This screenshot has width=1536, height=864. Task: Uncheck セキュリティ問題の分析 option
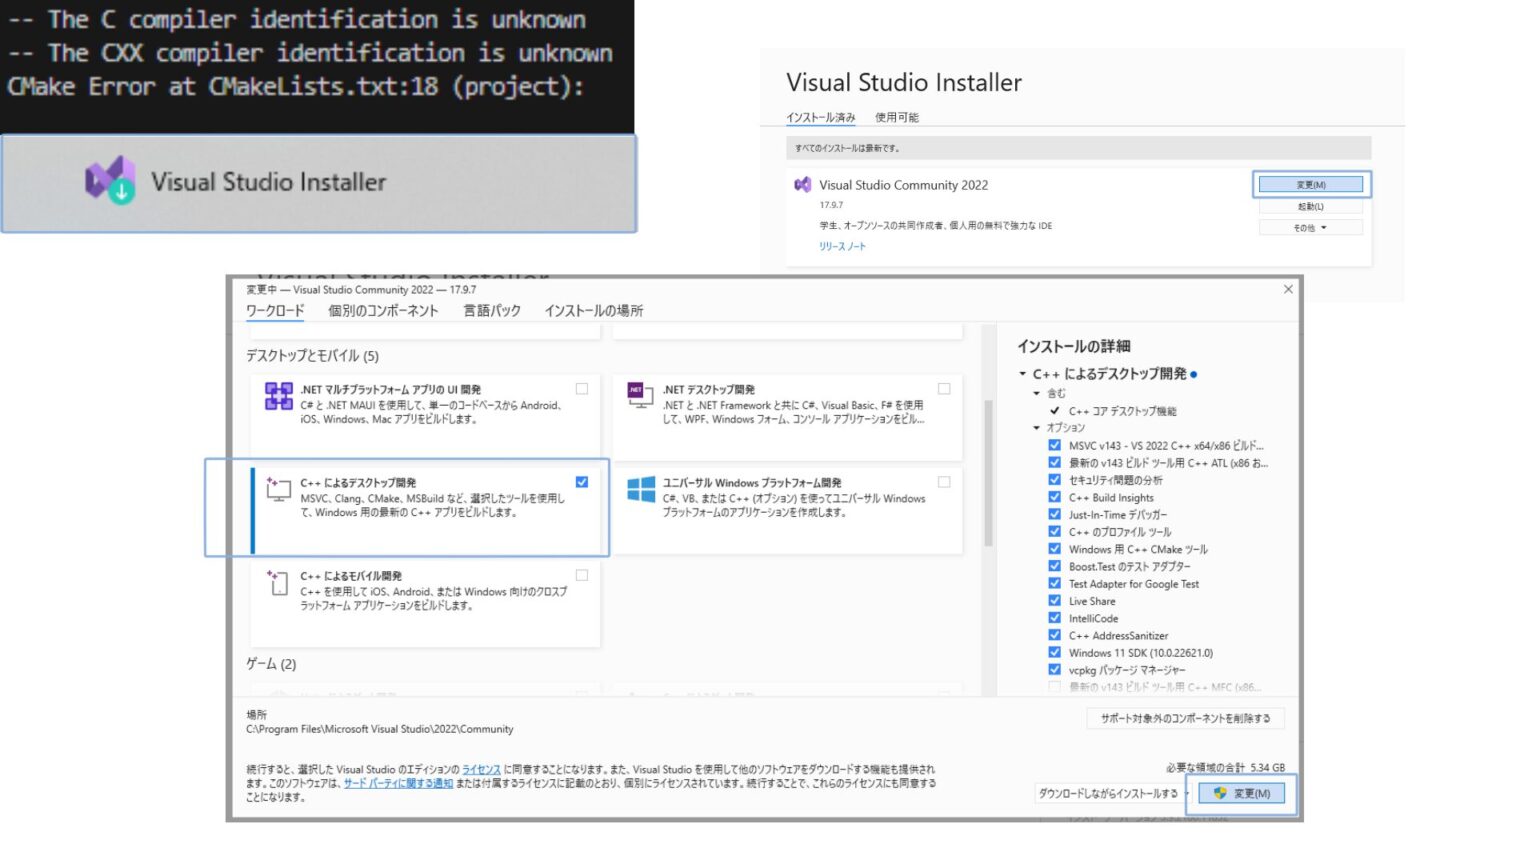pos(1054,480)
